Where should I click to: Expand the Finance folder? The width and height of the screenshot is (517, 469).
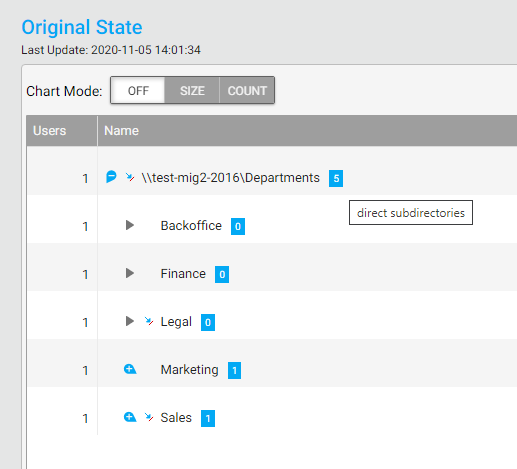(130, 273)
